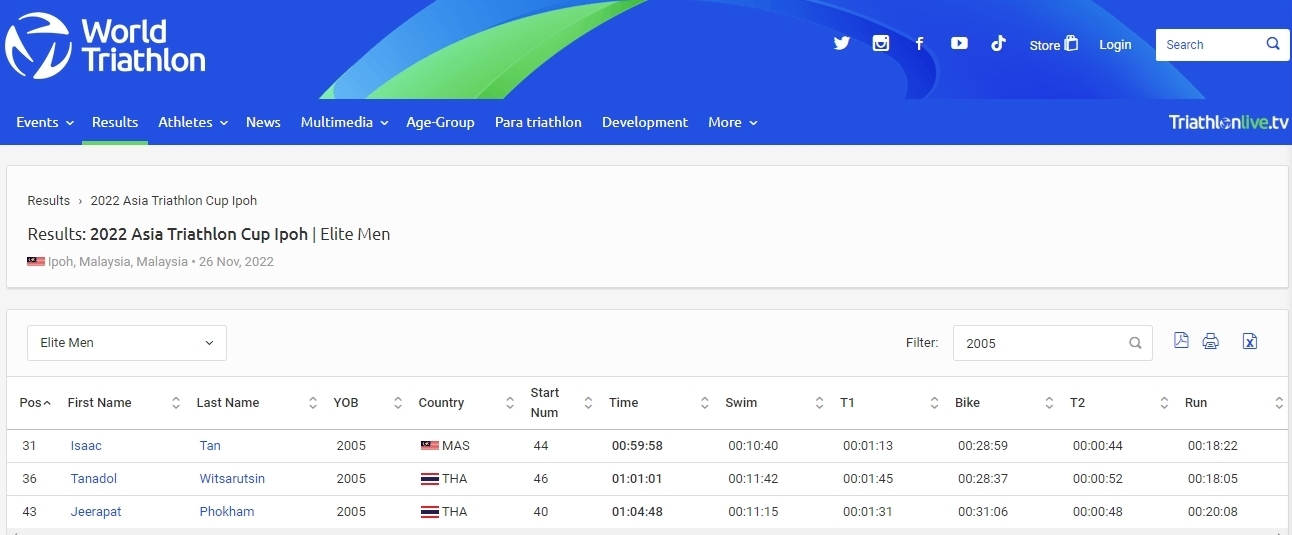Click the start number 46 cell

tap(541, 479)
